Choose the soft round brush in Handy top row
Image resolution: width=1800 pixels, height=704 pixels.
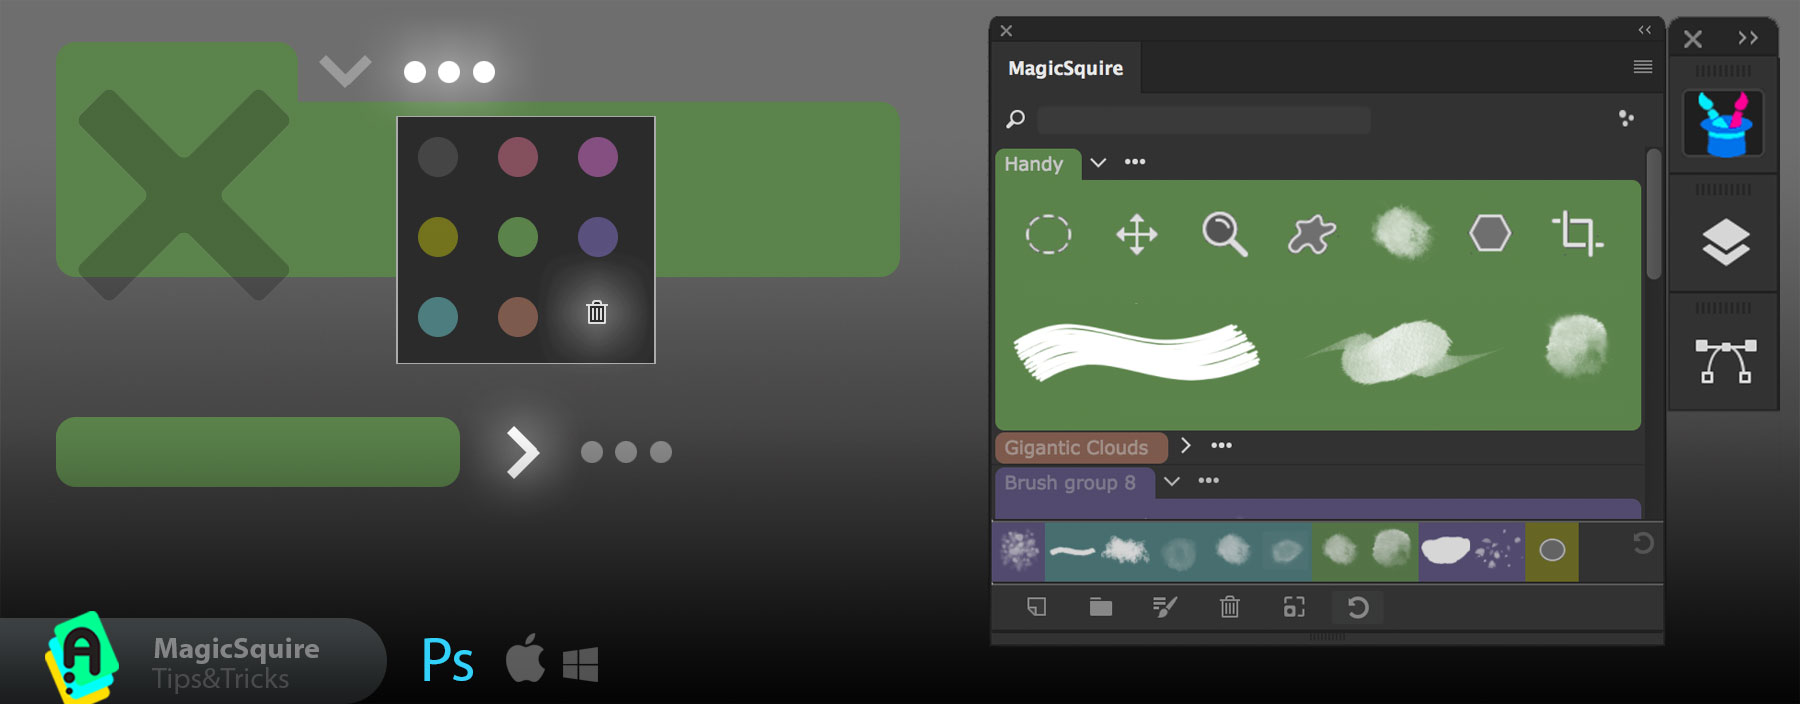click(1402, 233)
